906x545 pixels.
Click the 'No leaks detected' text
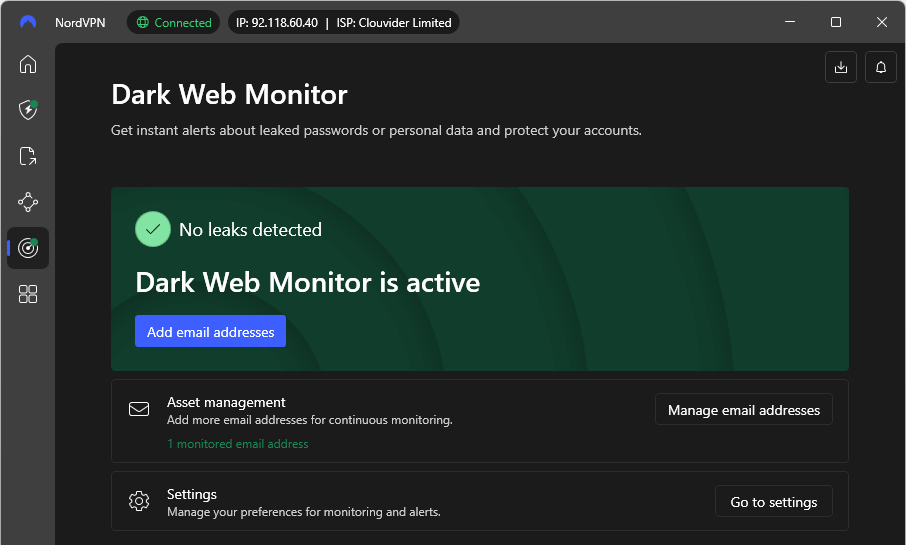click(250, 229)
